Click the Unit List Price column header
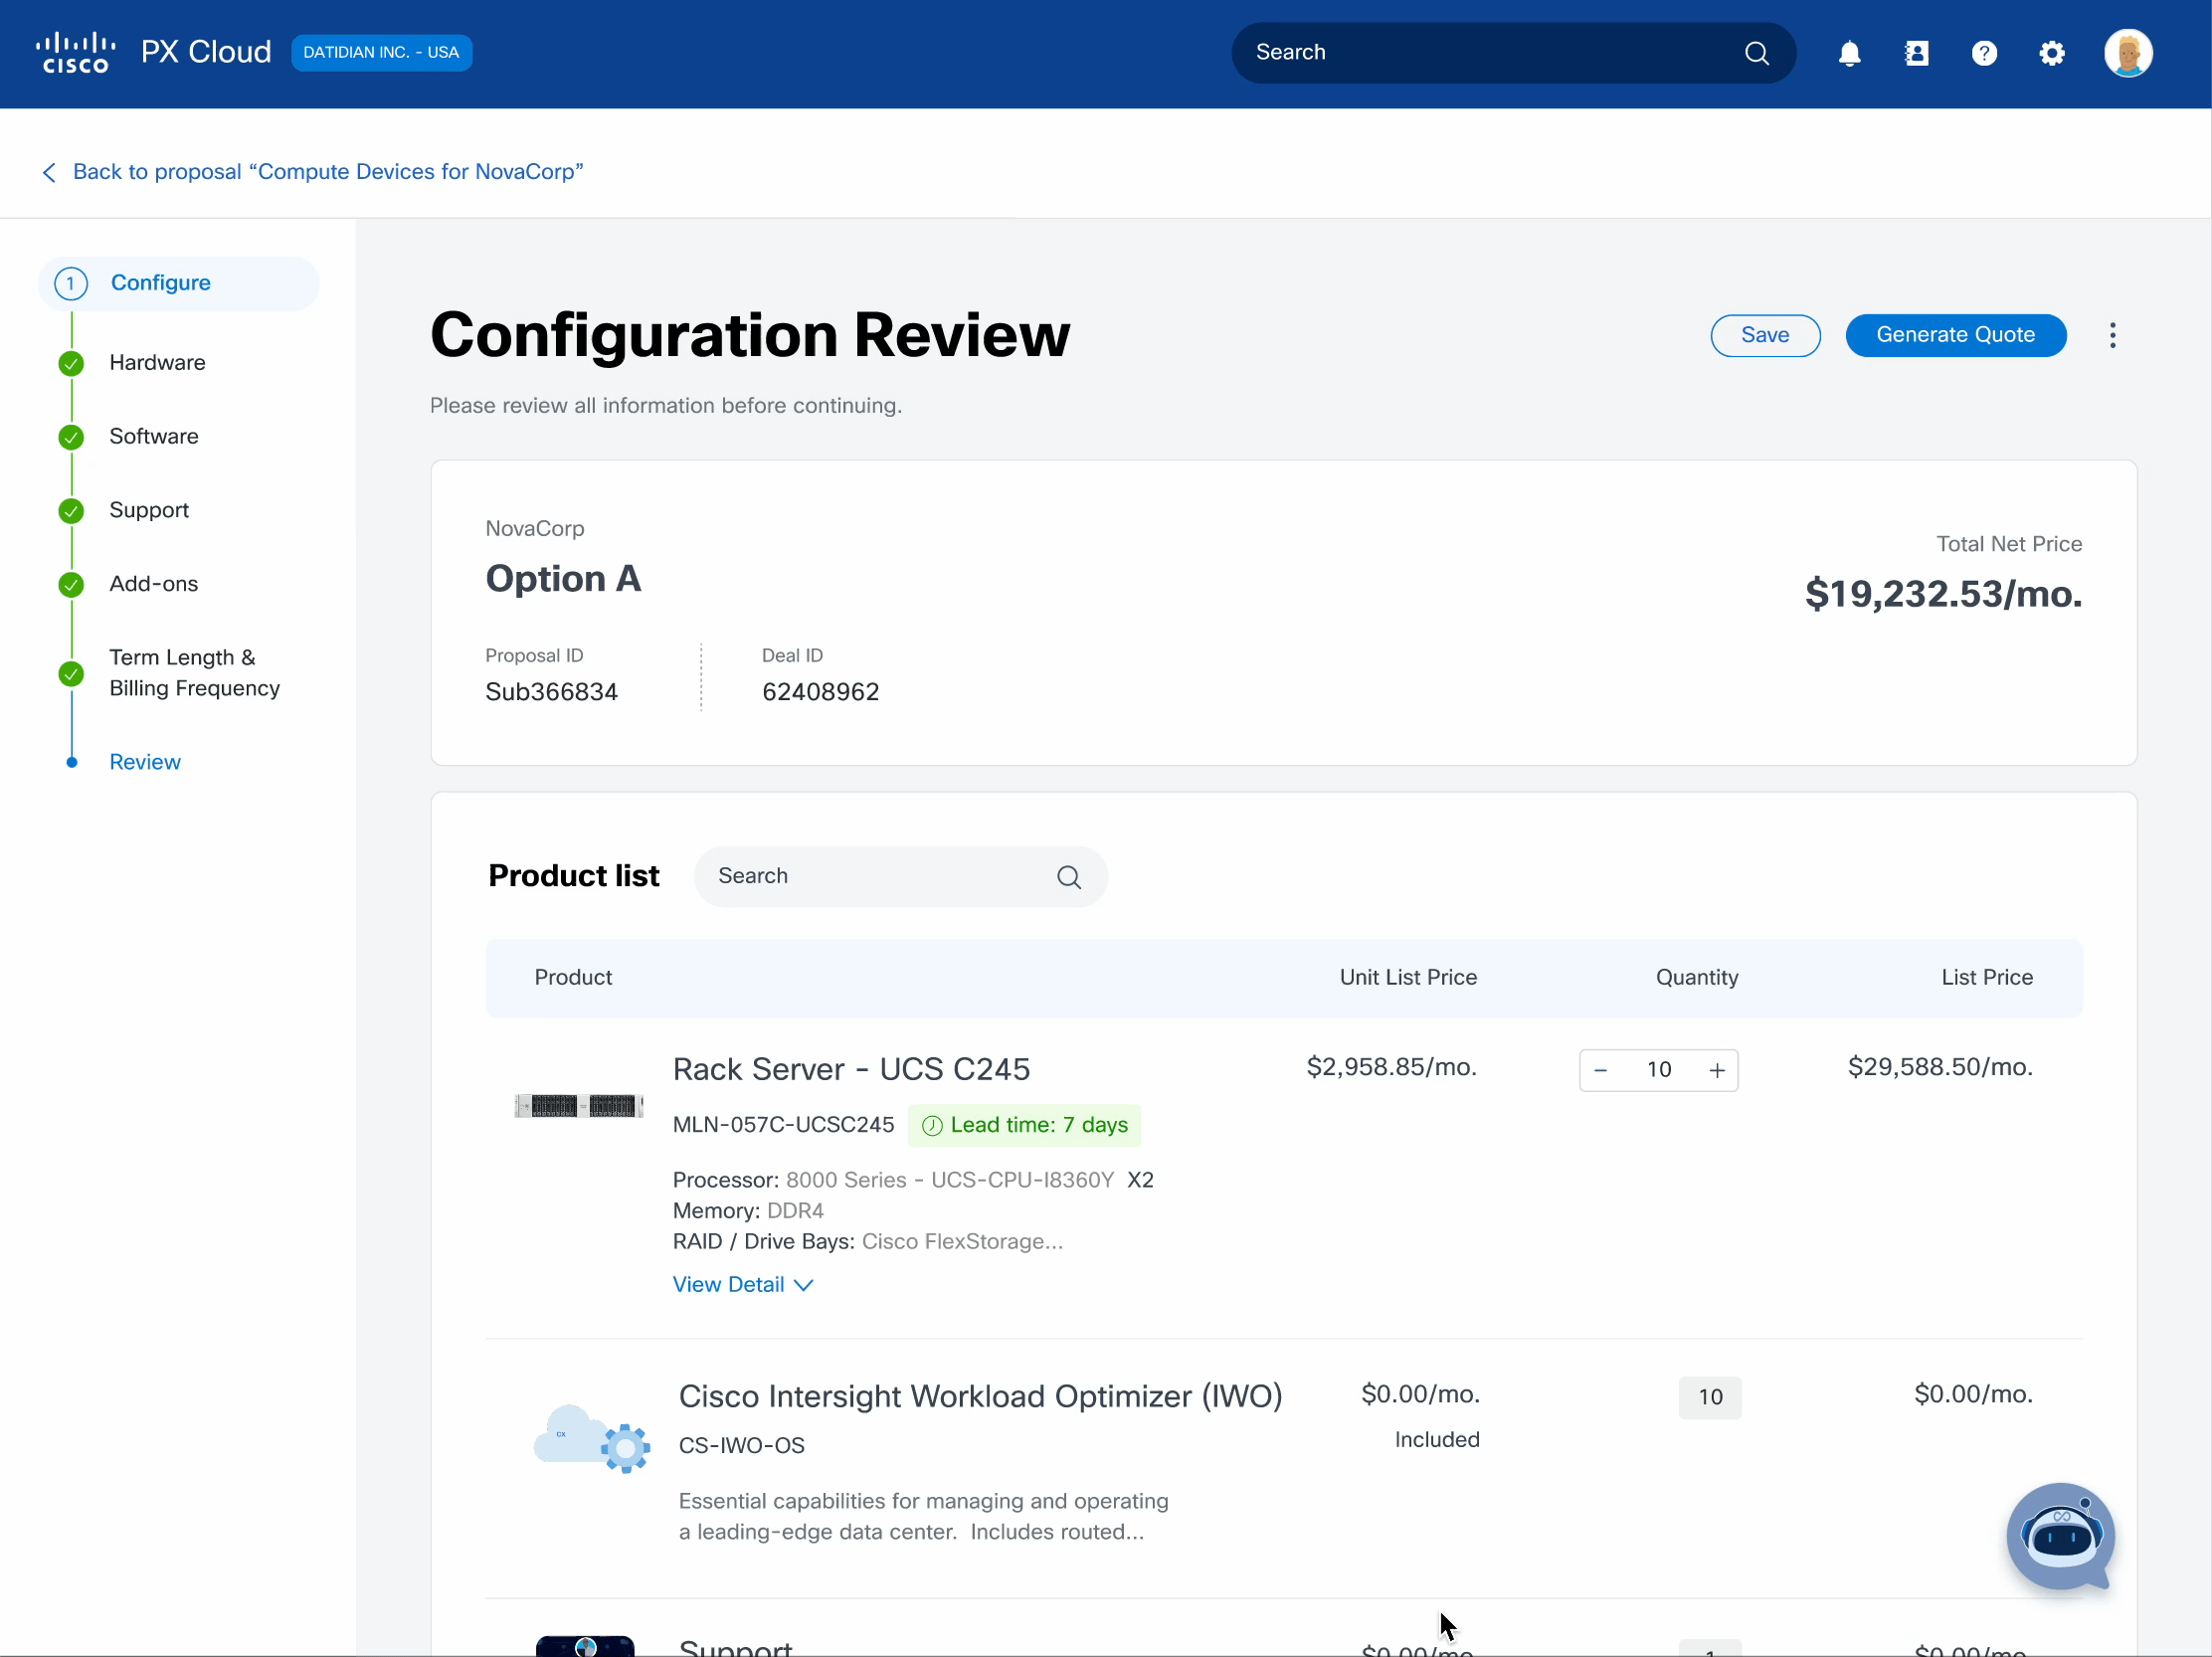 point(1408,978)
